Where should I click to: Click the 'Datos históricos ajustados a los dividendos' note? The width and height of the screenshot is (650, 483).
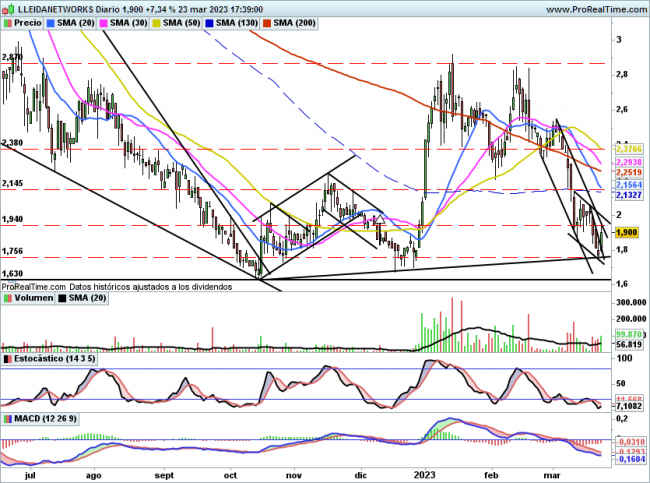point(151,286)
